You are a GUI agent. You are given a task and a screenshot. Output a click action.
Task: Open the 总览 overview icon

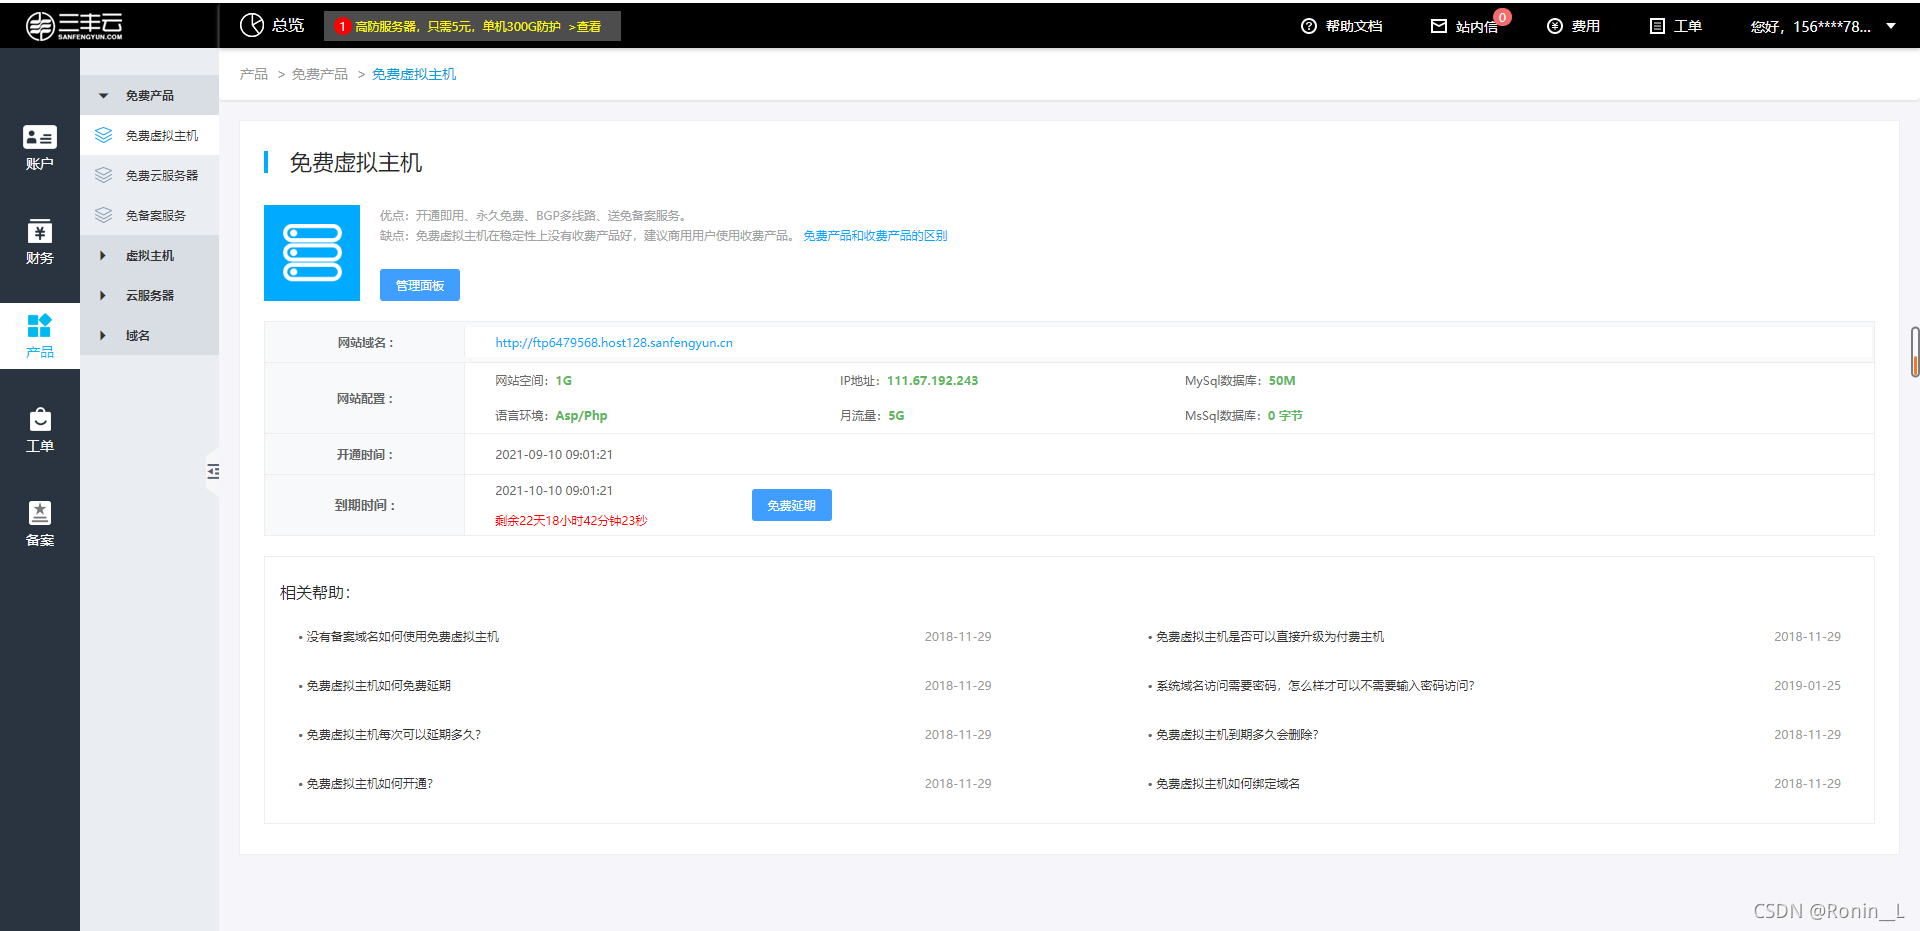pyautogui.click(x=252, y=25)
